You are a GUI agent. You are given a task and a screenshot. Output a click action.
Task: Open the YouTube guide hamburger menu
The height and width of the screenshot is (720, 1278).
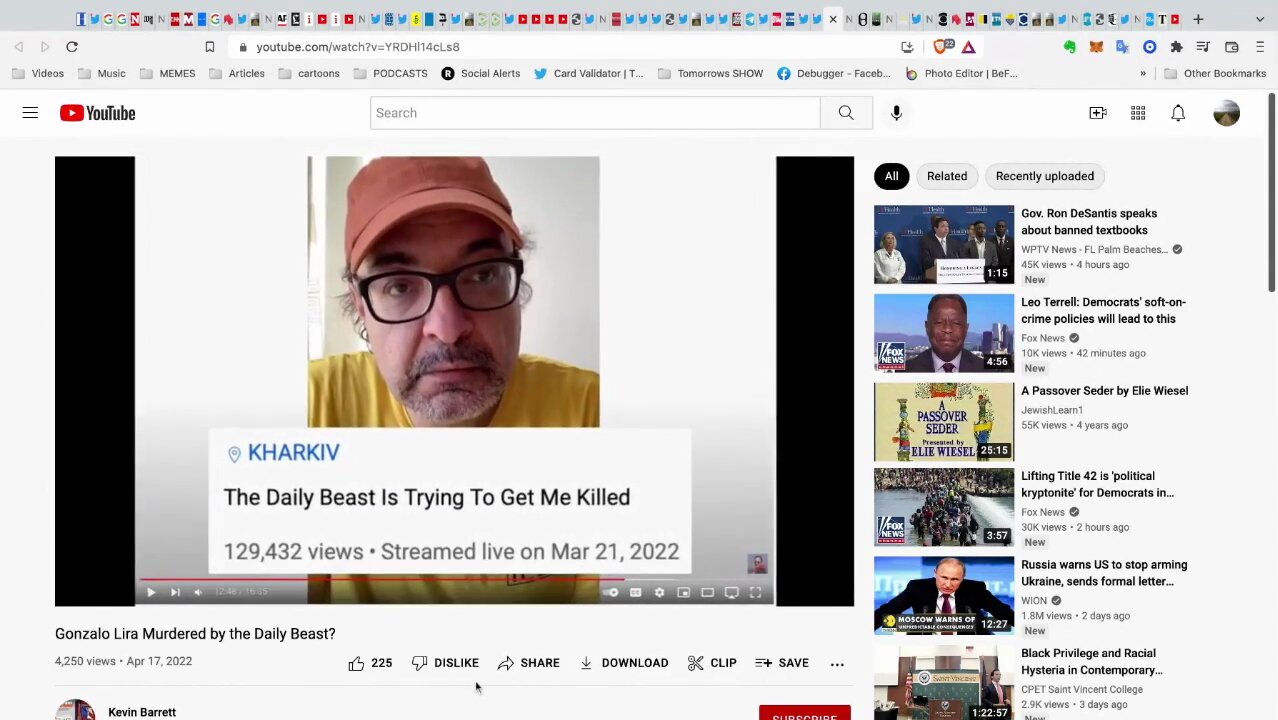30,113
